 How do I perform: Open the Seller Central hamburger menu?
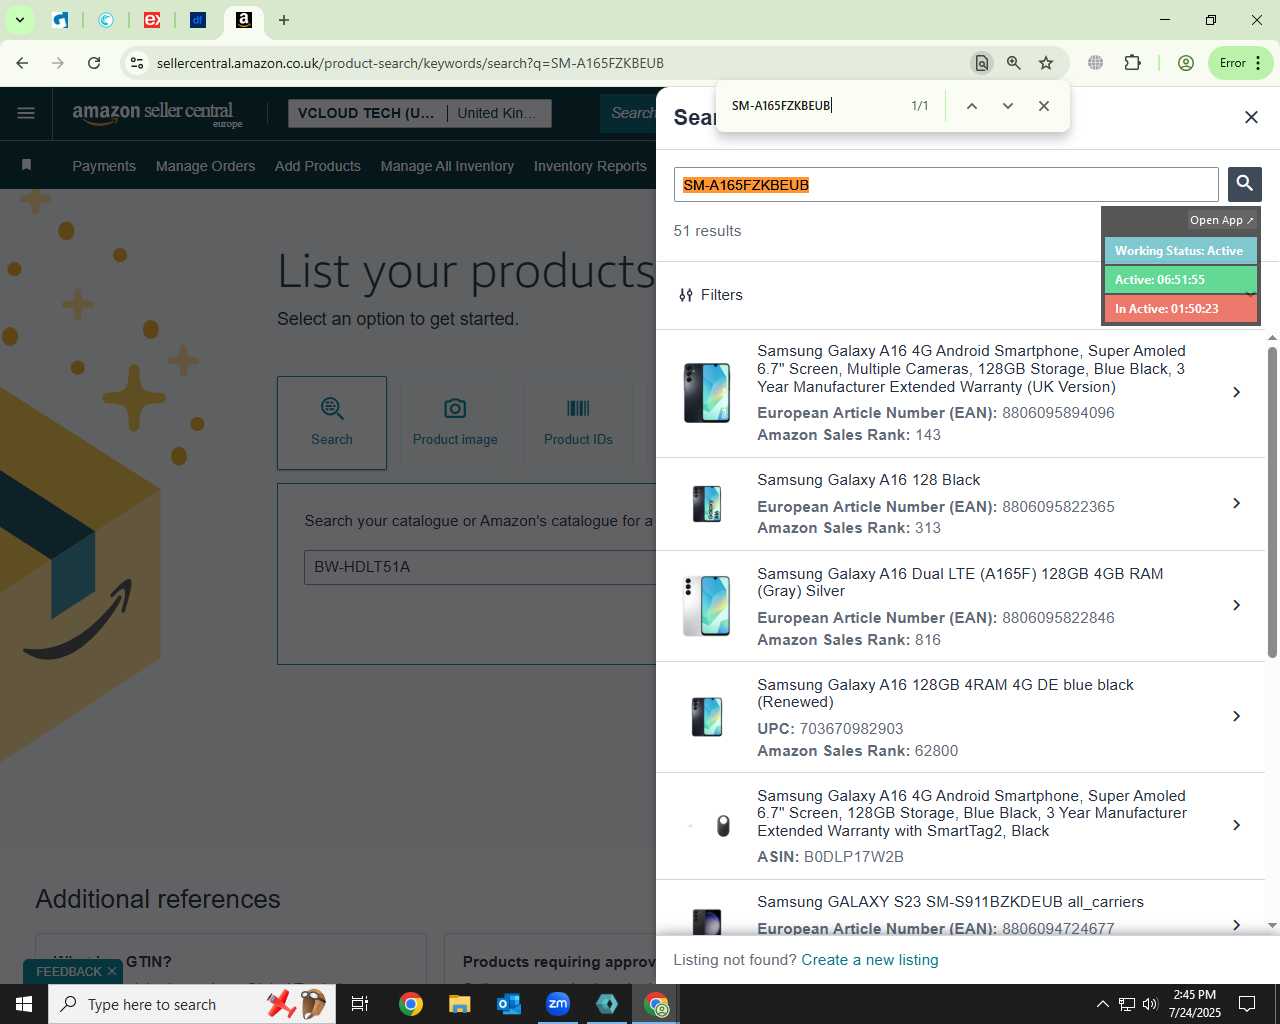(26, 113)
